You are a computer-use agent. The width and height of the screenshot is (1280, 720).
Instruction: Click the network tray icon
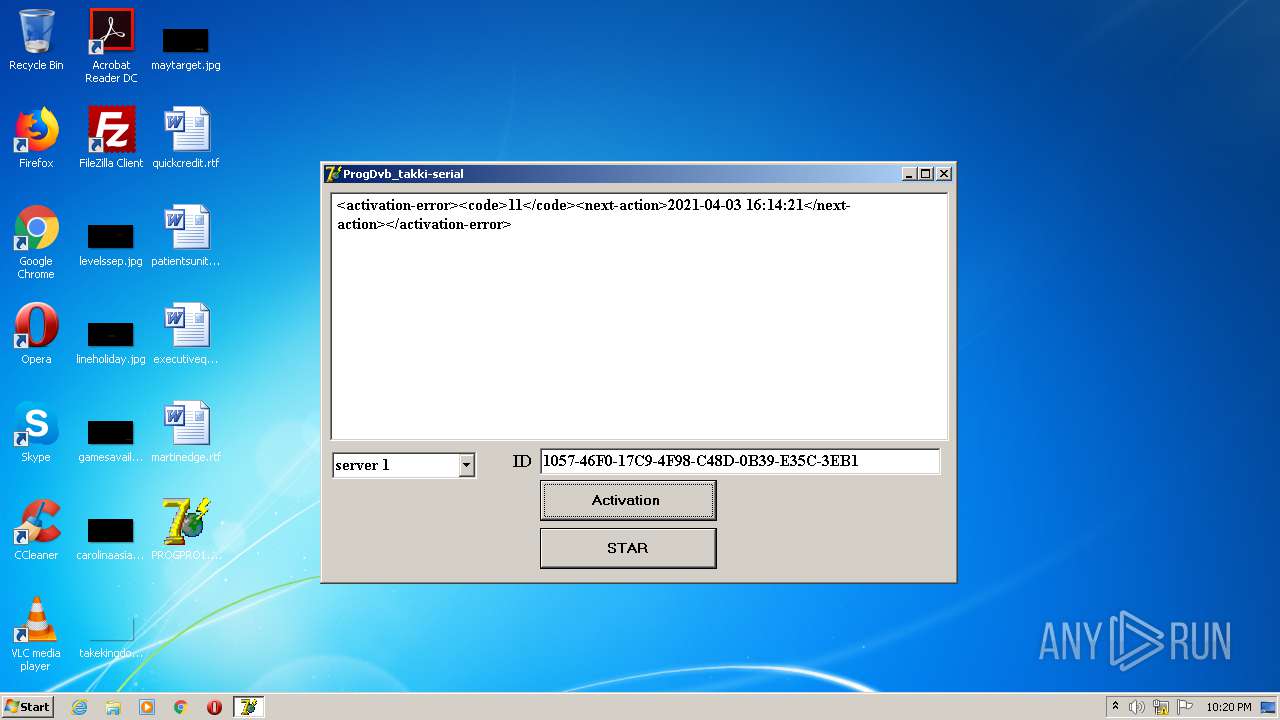pos(1161,707)
